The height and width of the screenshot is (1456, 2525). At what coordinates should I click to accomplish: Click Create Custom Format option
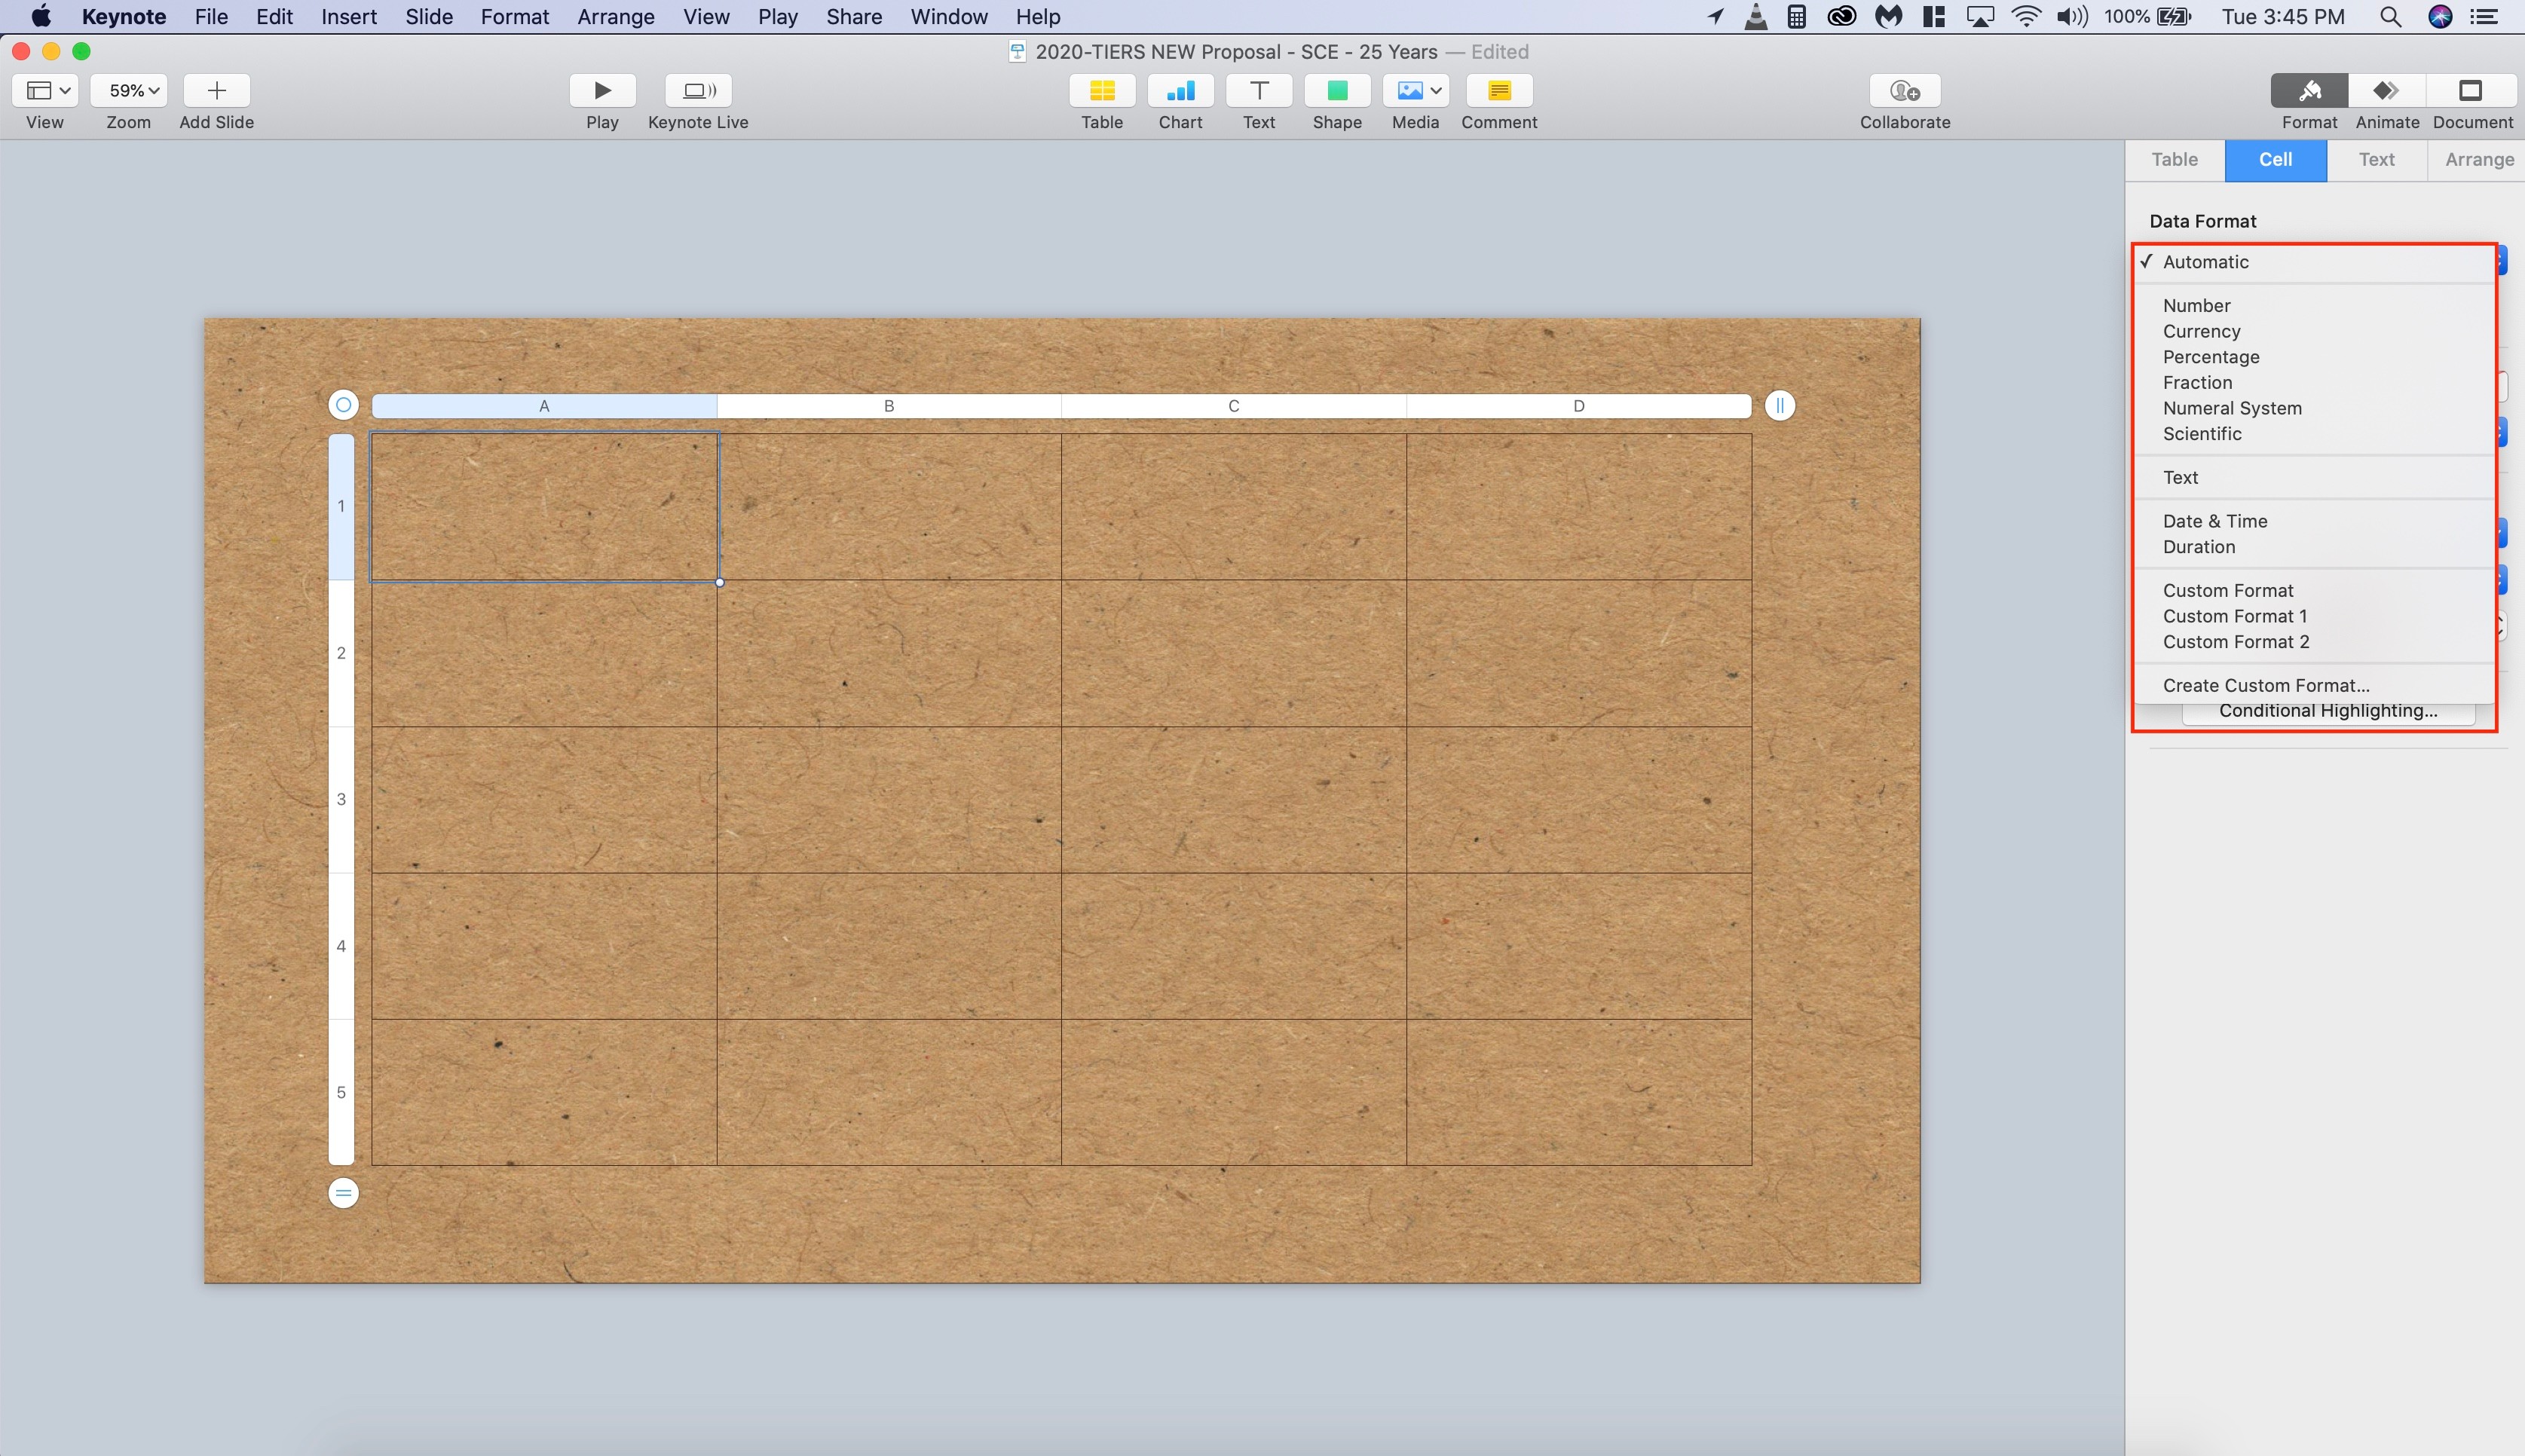click(x=2265, y=686)
